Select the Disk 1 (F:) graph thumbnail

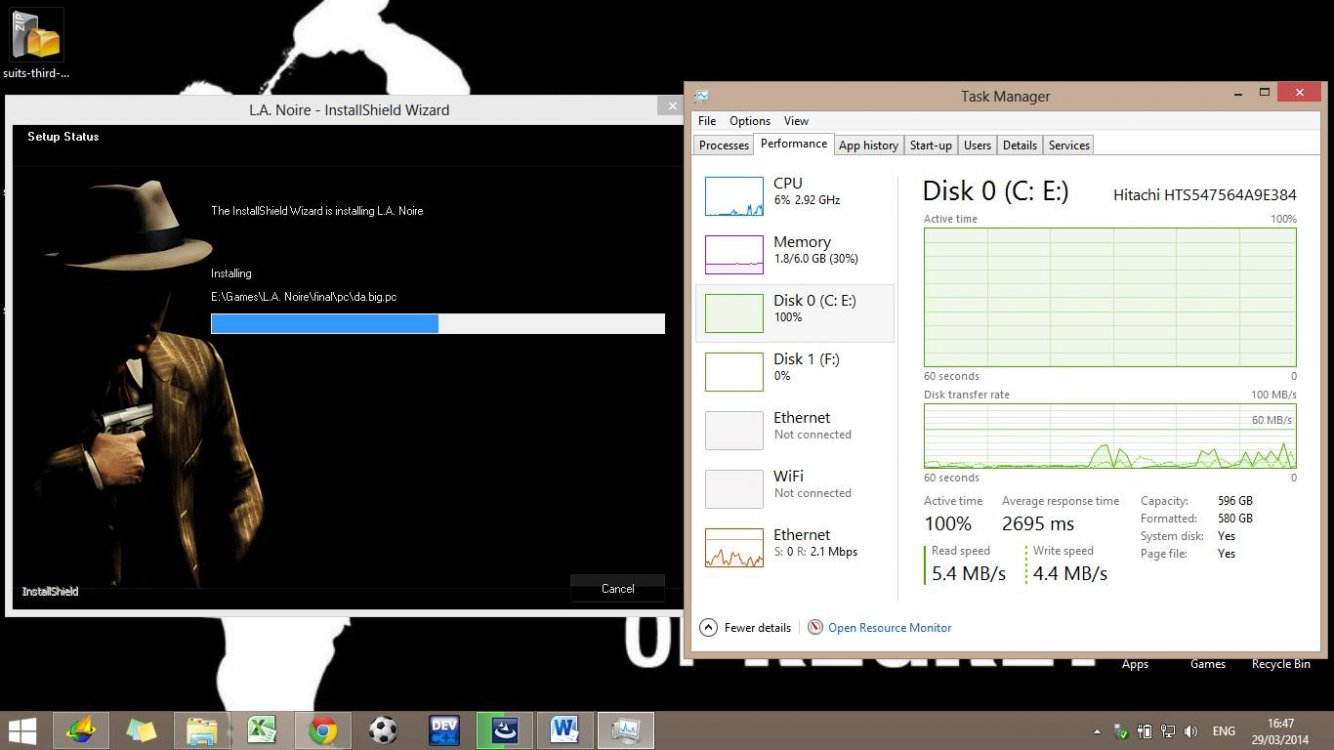(734, 372)
